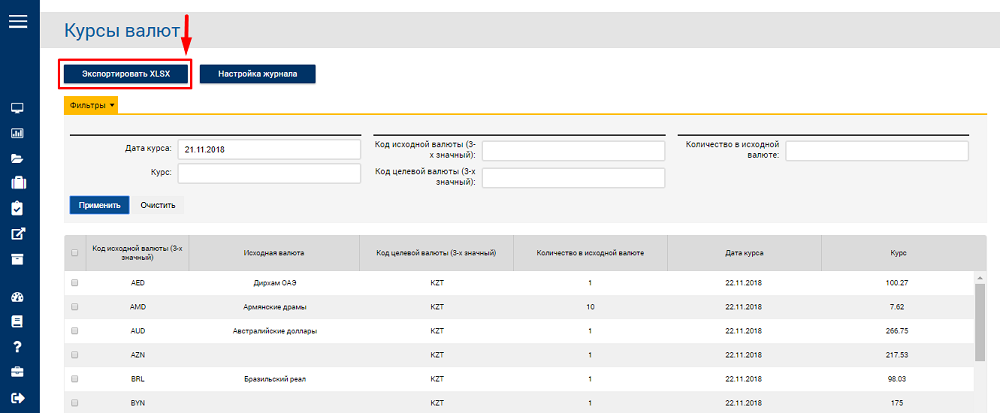Sort by the Курс column header
Screen dimensions: 1000x413
click(898, 253)
